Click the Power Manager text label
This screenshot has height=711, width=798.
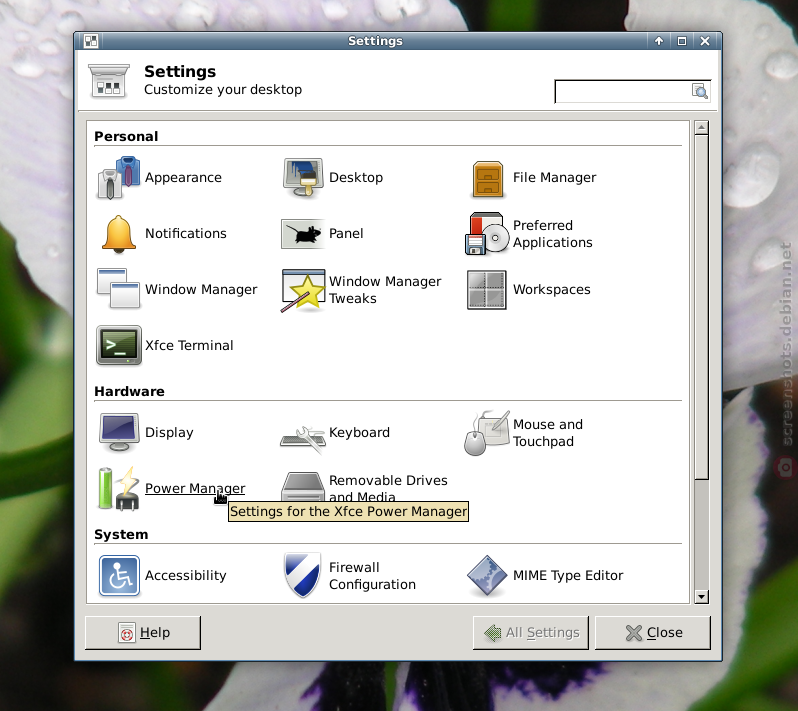pos(195,488)
